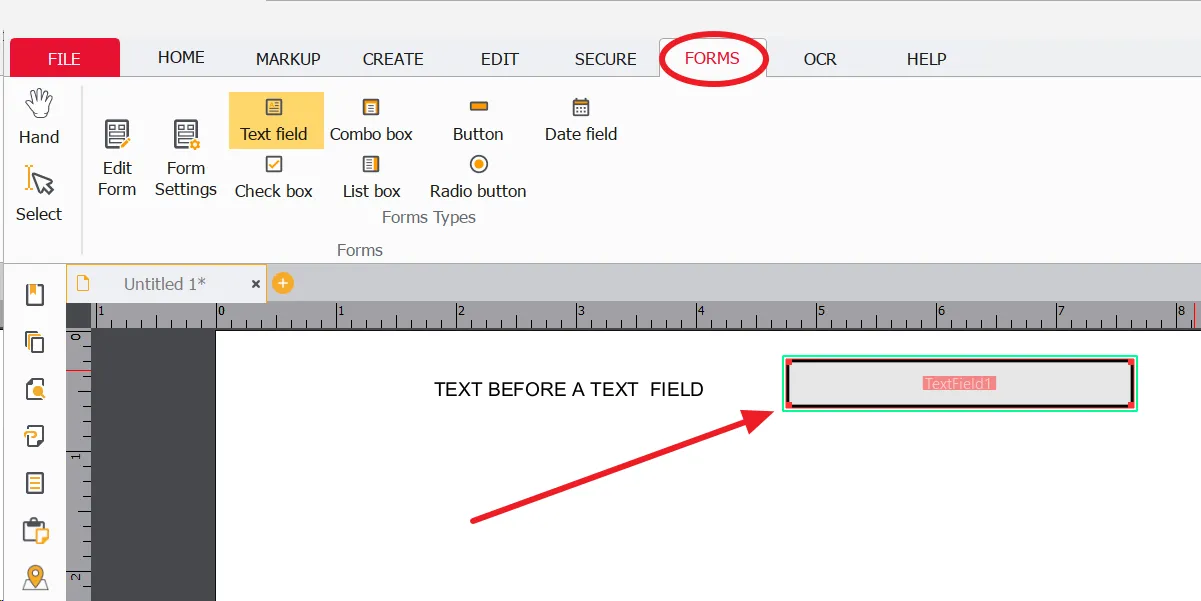Open the page thumbnails sidebar panel
Image resolution: width=1201 pixels, height=601 pixels.
[35, 342]
